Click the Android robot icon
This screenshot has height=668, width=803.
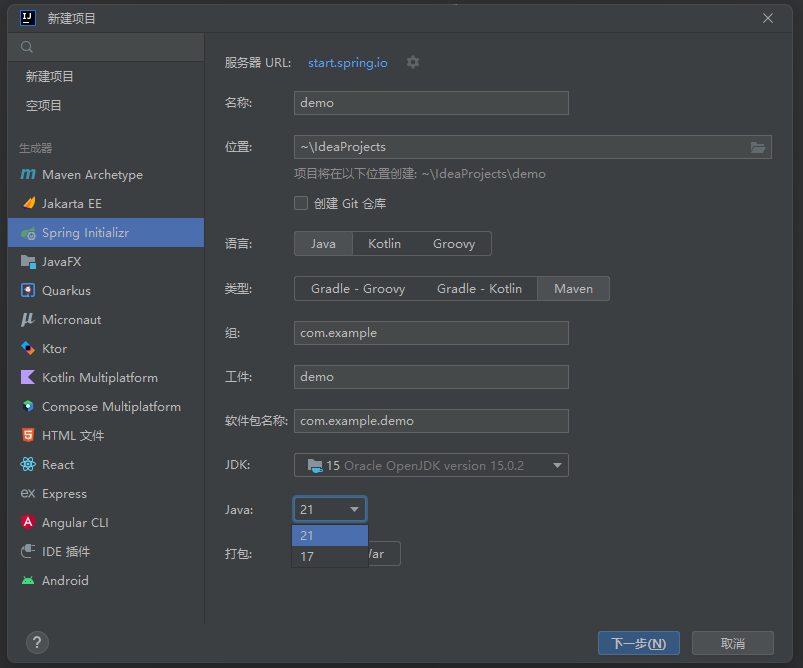(x=28, y=580)
